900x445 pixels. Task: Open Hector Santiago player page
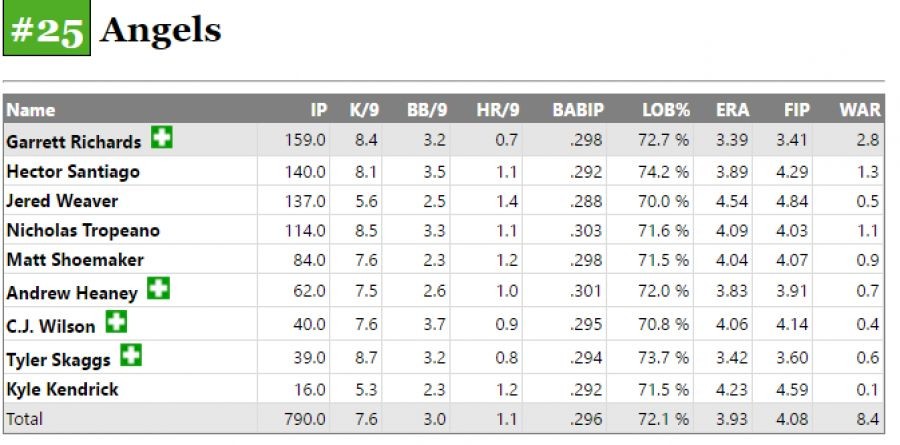point(73,171)
